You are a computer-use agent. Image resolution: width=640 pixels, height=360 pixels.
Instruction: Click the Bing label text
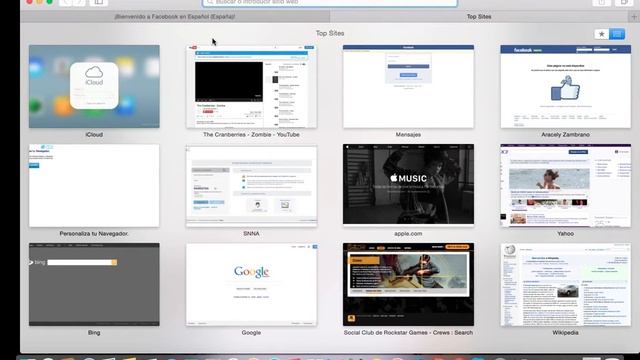pos(94,333)
